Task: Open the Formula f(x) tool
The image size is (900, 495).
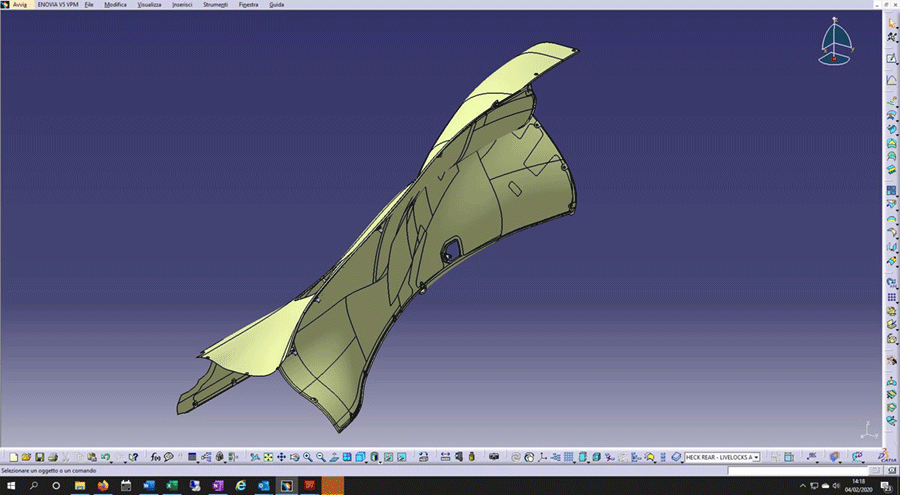Action: tap(155, 457)
